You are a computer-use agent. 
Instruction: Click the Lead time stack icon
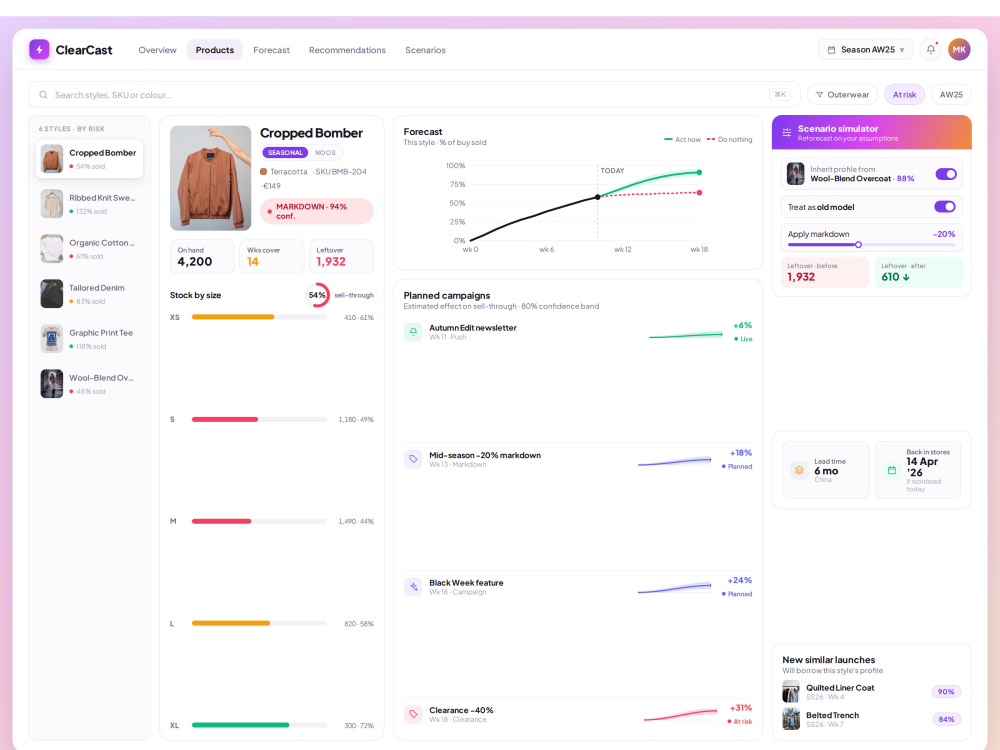[799, 470]
